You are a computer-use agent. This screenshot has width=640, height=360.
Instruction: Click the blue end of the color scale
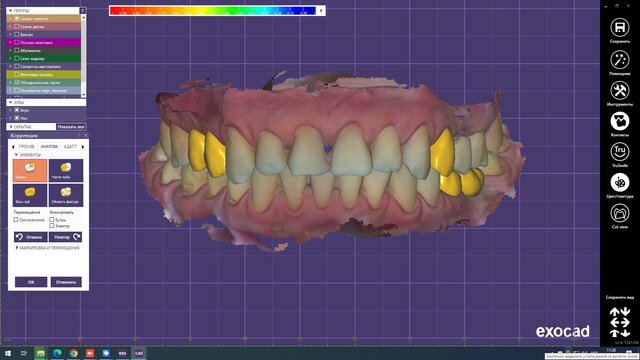point(309,11)
